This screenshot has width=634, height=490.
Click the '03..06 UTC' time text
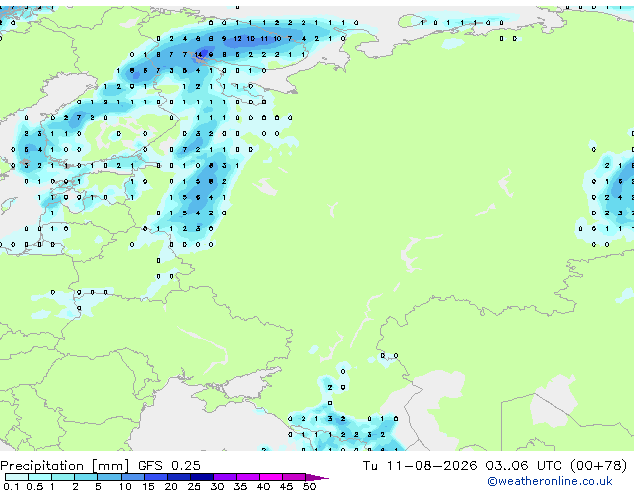coord(523,466)
